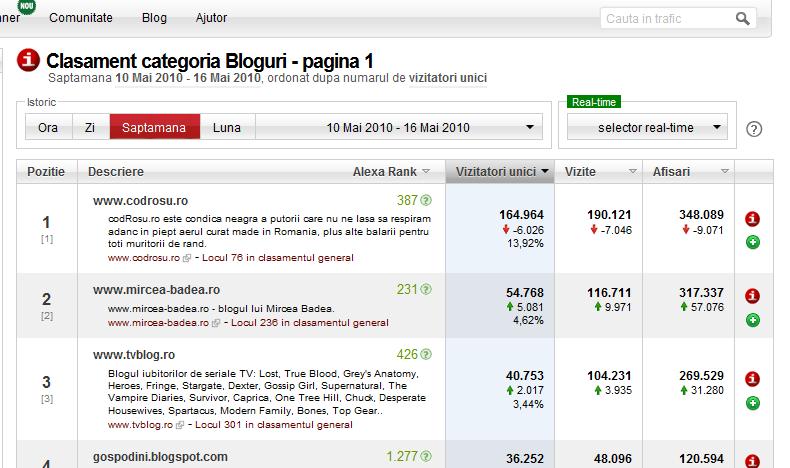Screen dimensions: 790x468
Task: Open the Blog menu item
Action: (x=154, y=18)
